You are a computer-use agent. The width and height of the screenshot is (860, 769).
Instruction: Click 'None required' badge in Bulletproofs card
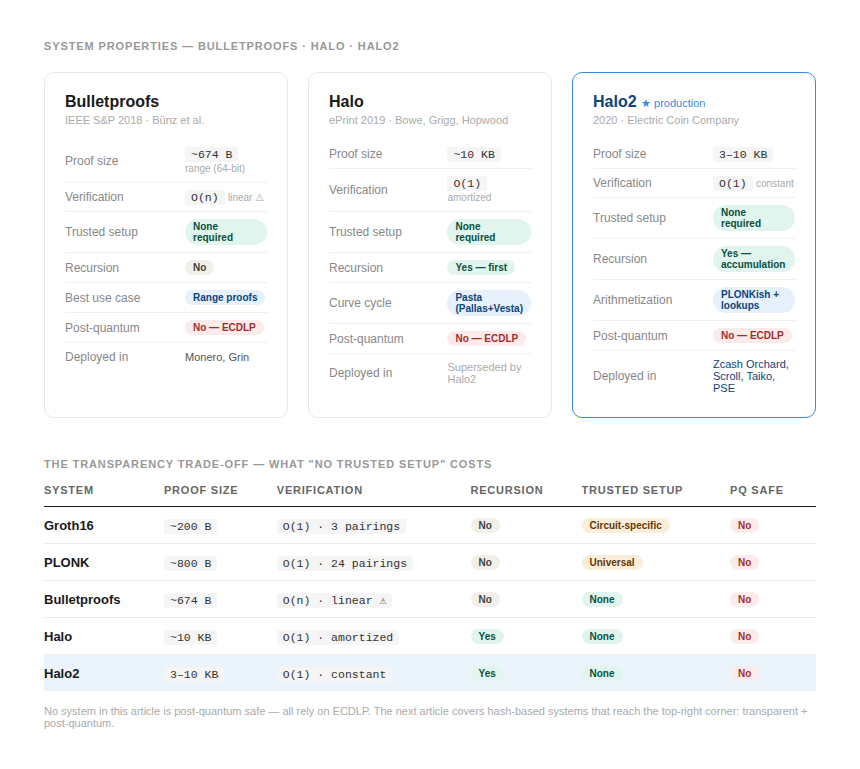[x=225, y=232]
